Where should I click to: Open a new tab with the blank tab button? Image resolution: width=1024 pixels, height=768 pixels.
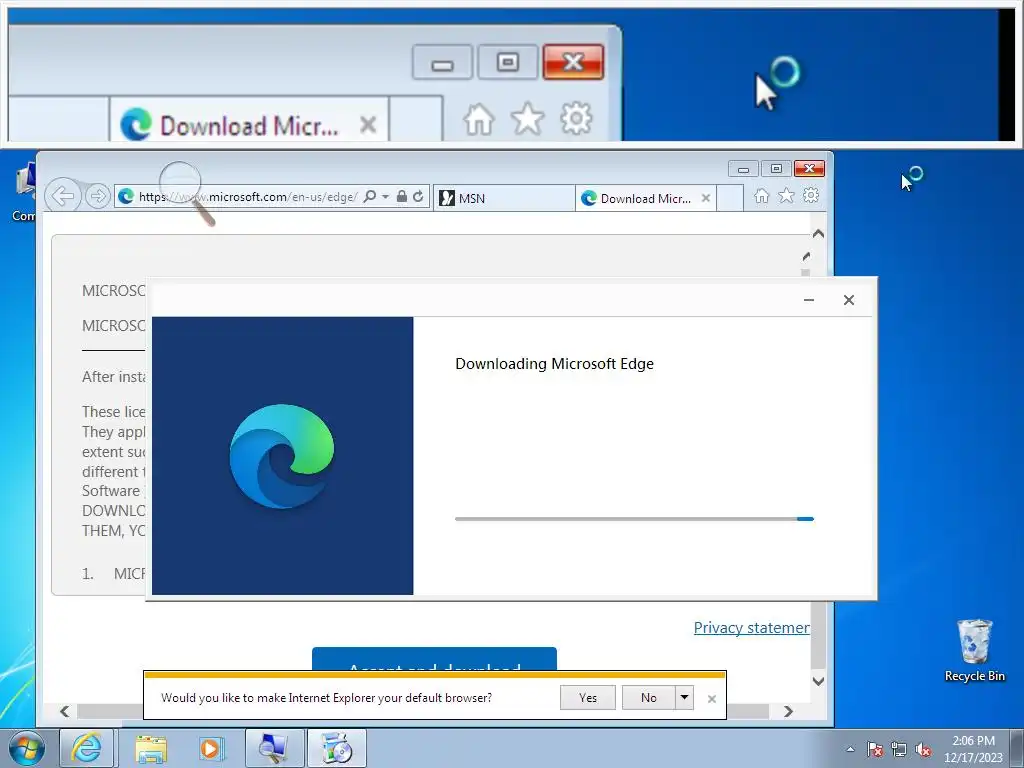pos(729,198)
